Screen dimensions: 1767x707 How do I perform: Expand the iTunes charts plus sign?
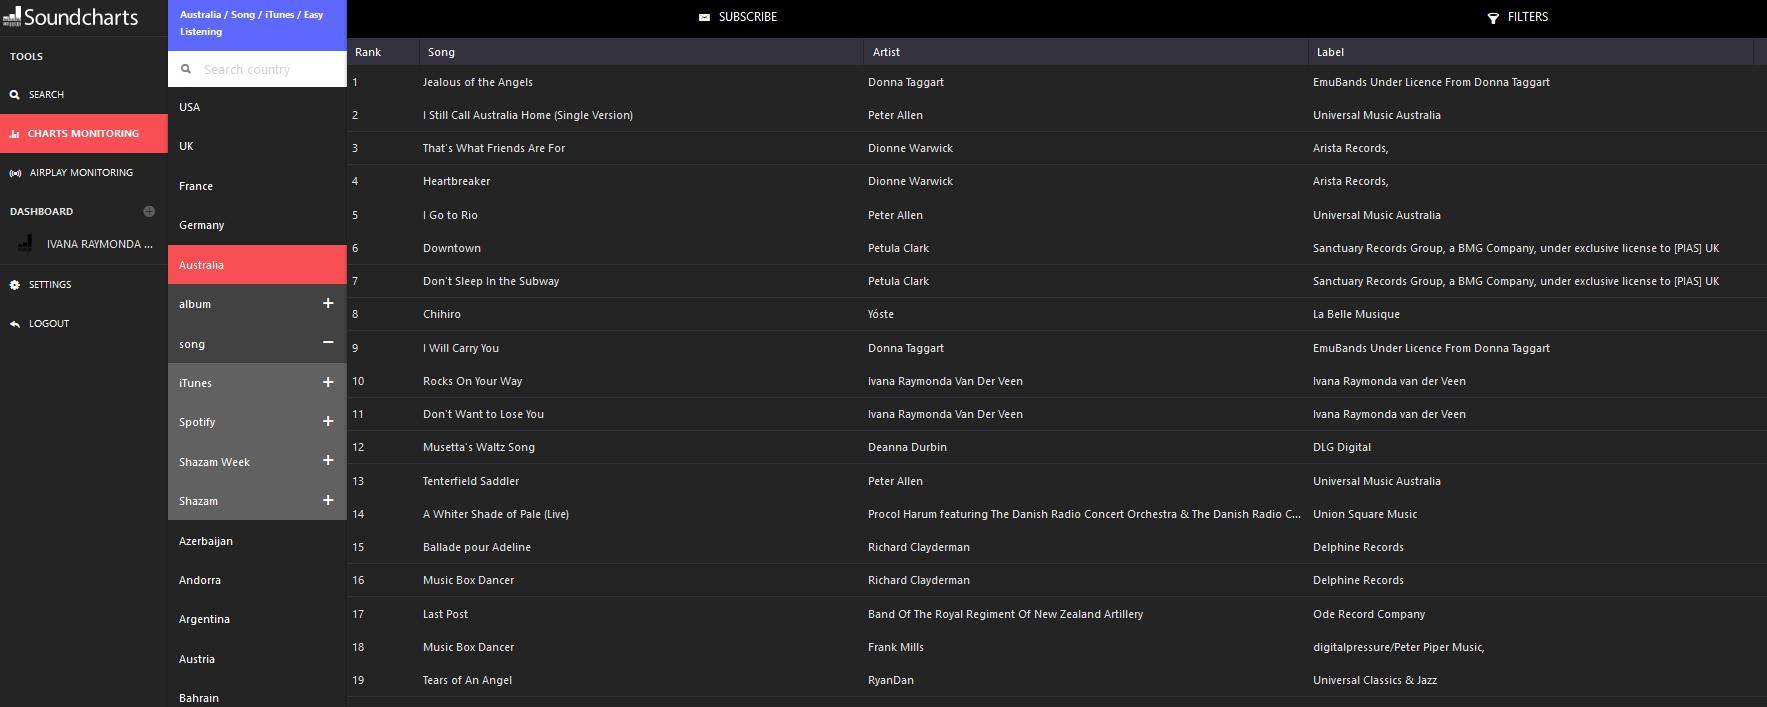pos(327,382)
